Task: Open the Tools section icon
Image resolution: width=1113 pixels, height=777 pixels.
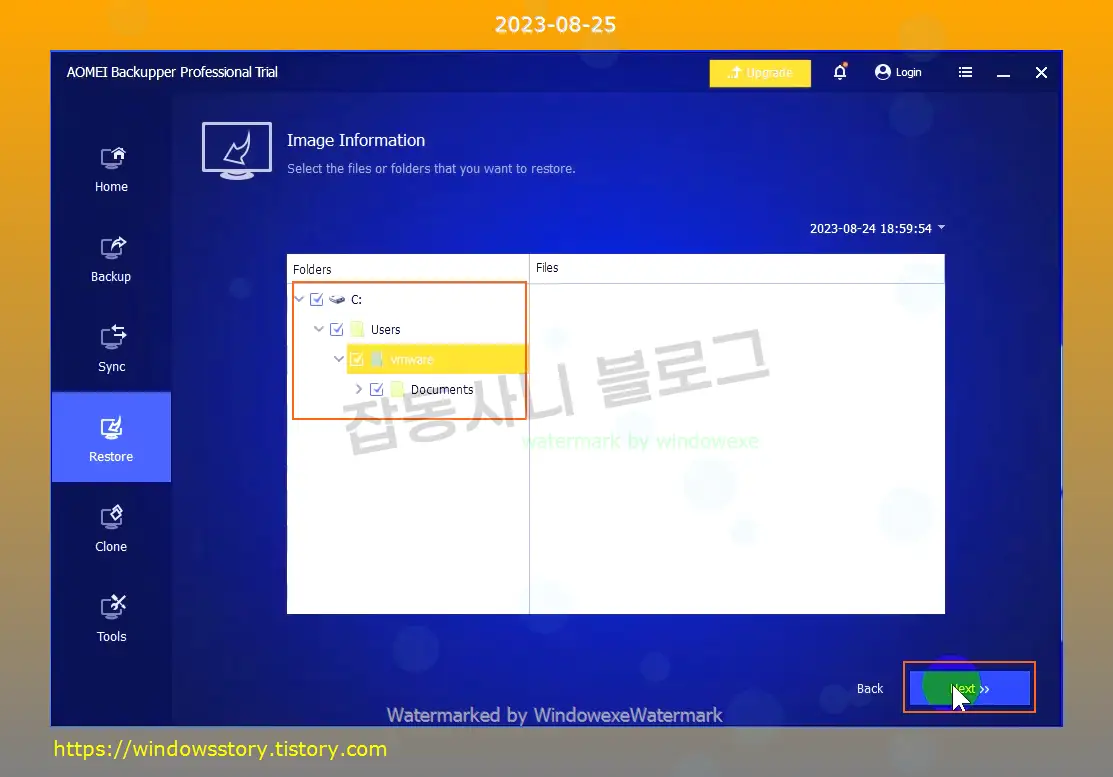Action: click(x=112, y=607)
